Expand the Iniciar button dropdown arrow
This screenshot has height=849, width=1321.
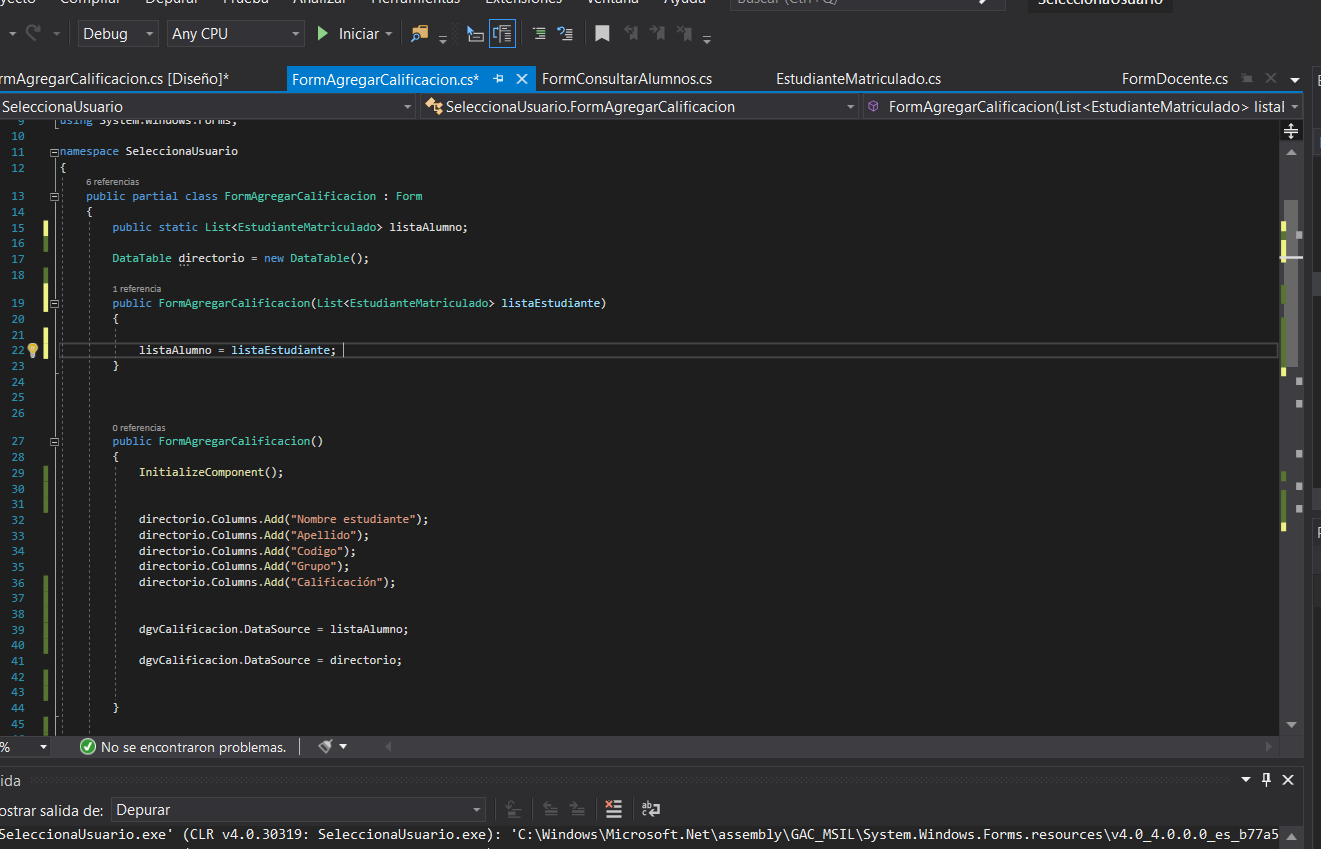click(388, 34)
